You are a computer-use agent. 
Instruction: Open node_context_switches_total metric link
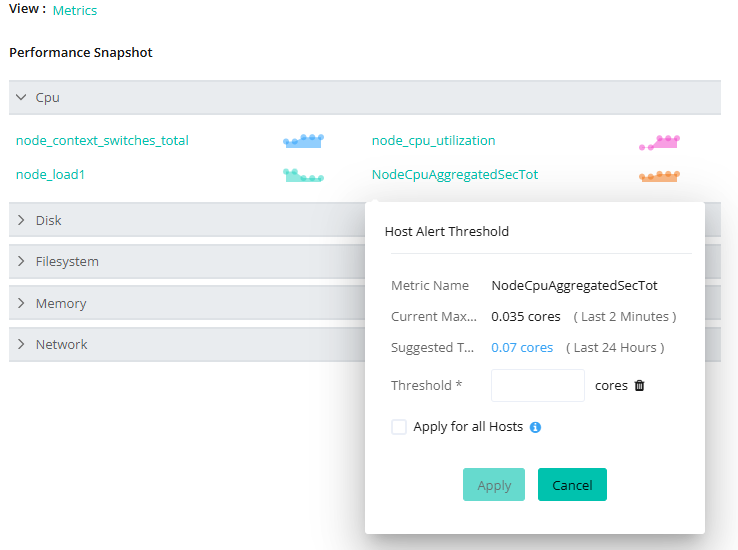[x=102, y=141]
